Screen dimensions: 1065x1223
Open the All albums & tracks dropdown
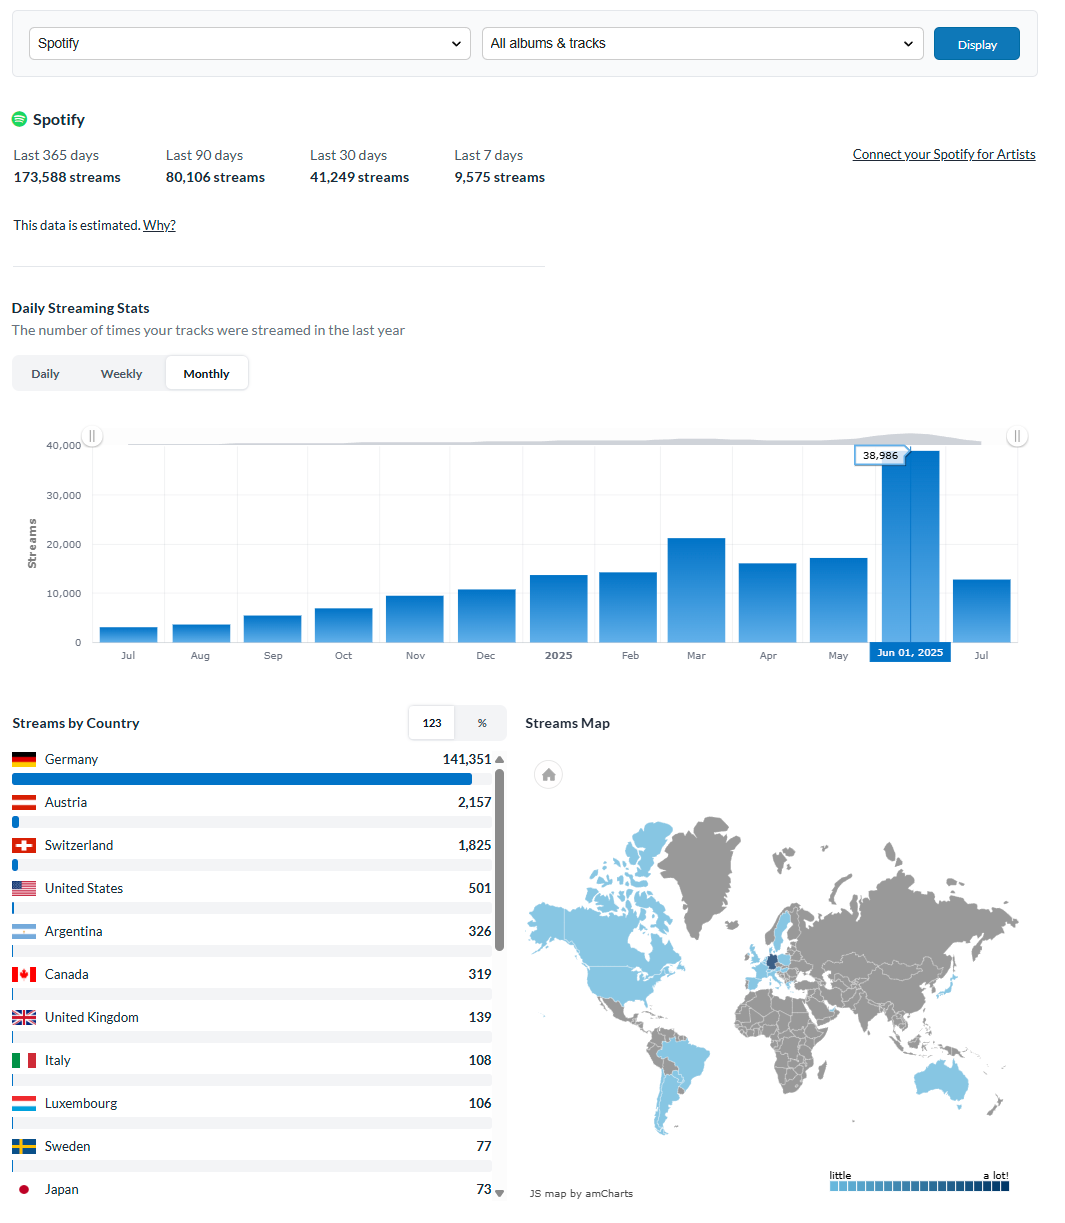click(x=702, y=43)
